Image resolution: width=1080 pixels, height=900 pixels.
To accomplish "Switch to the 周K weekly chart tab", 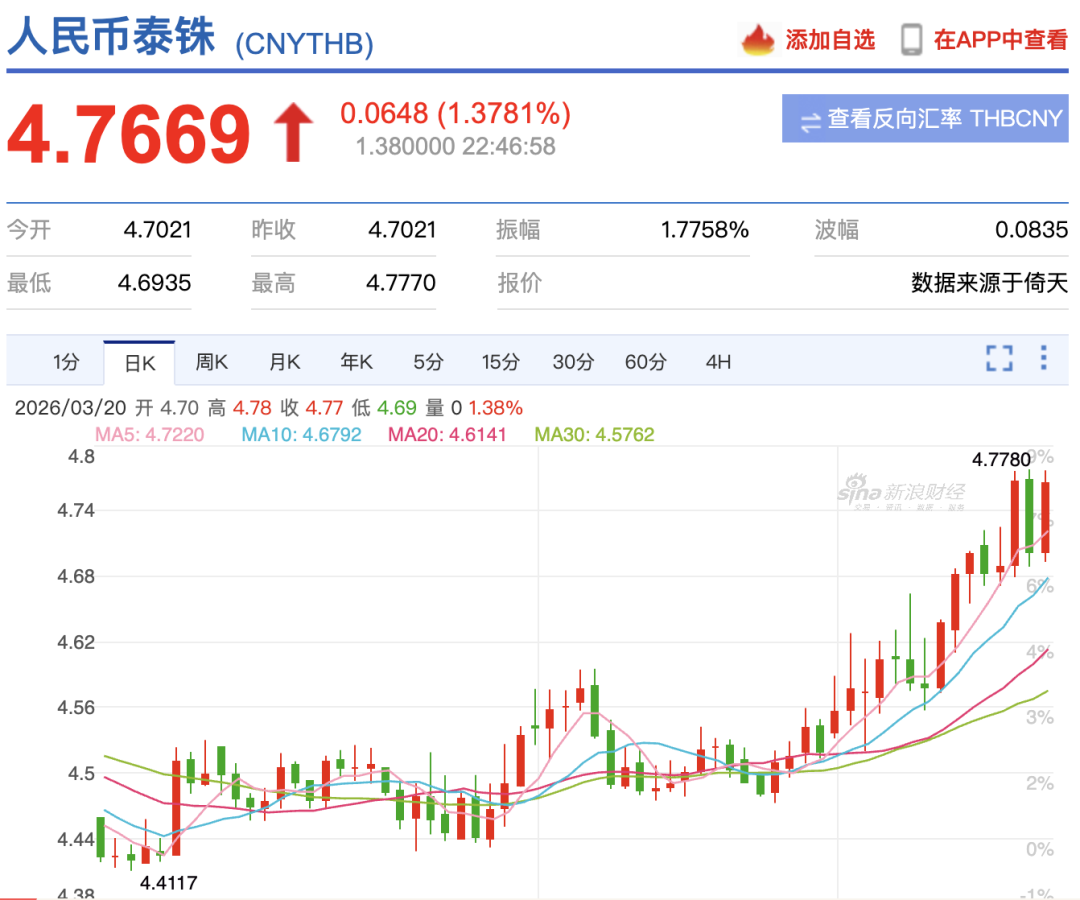I will pyautogui.click(x=211, y=362).
